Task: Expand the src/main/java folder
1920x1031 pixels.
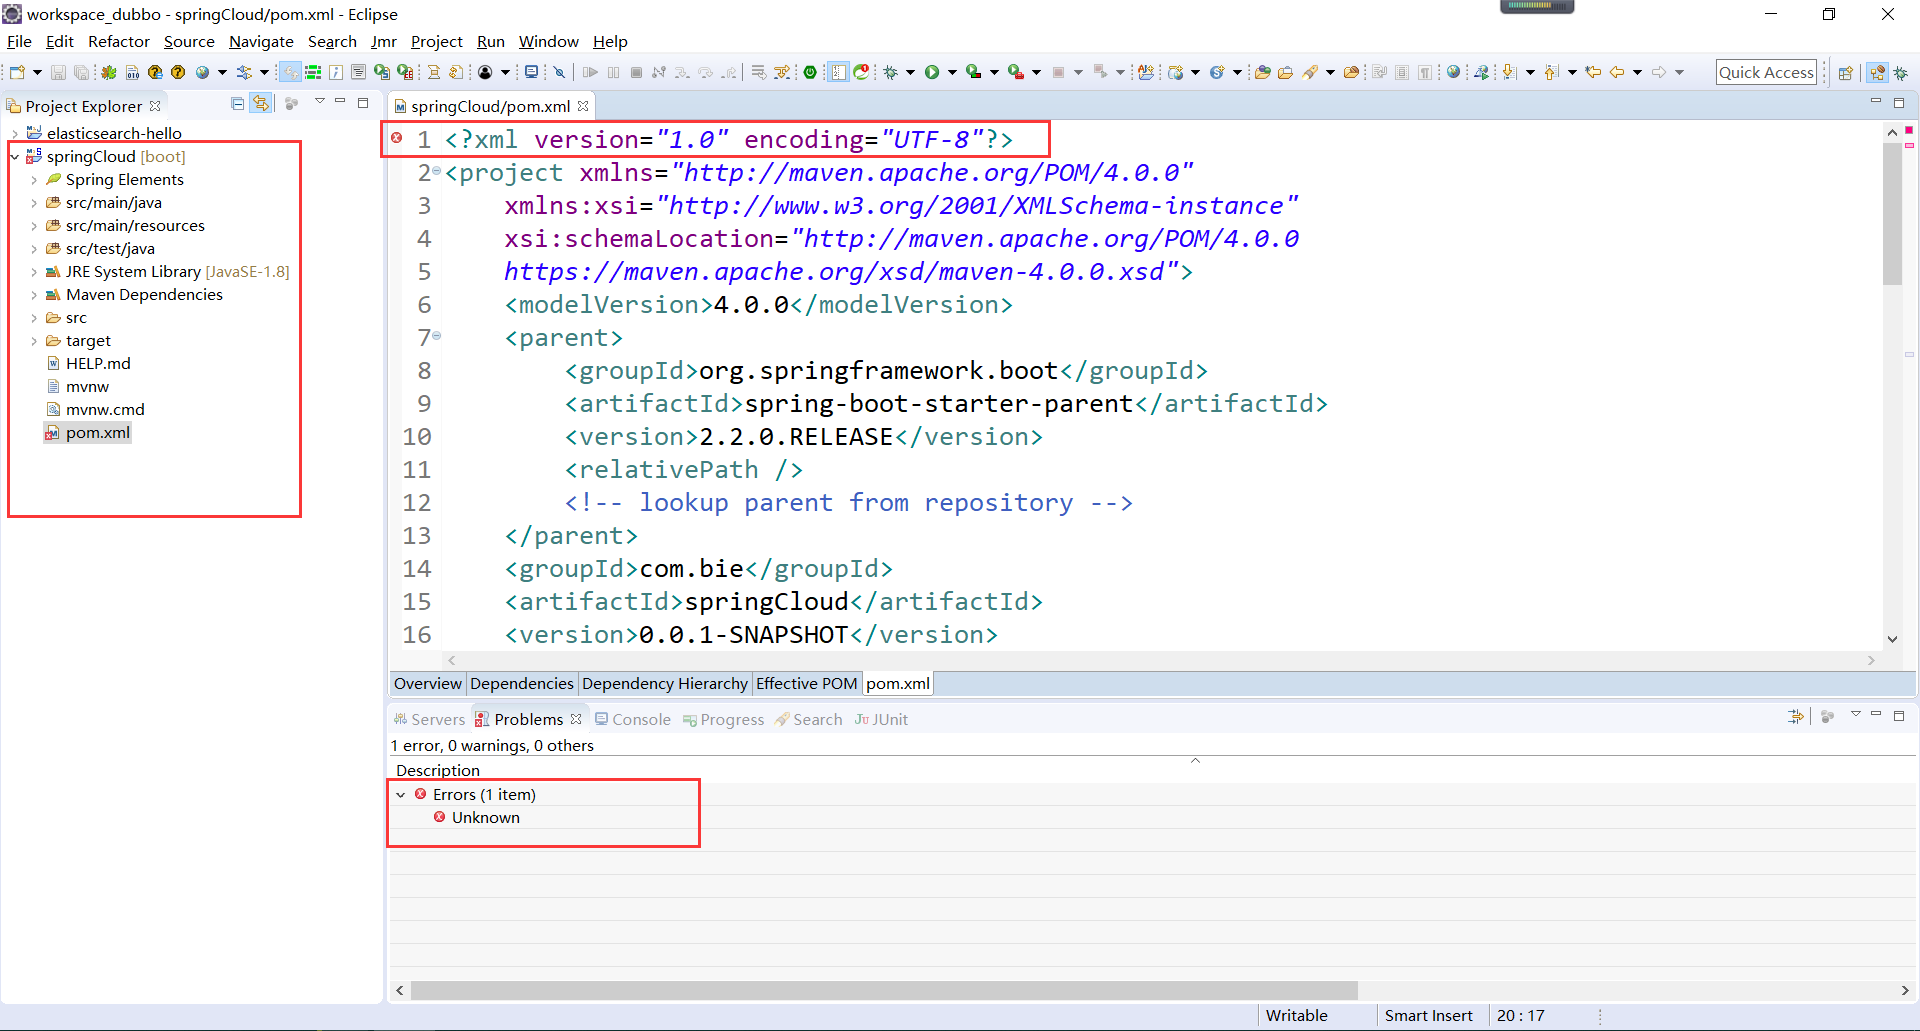Action: point(34,203)
